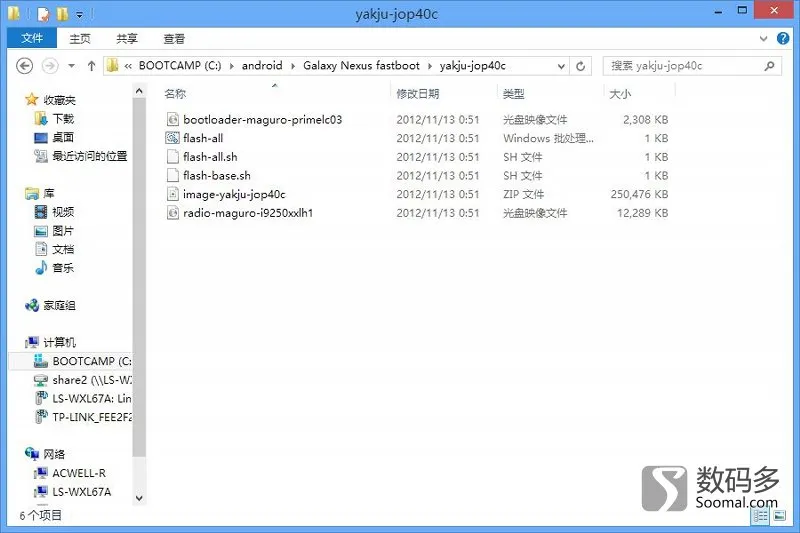
Task: Open 计算机 computer in navigation pane
Action: pyautogui.click(x=59, y=343)
